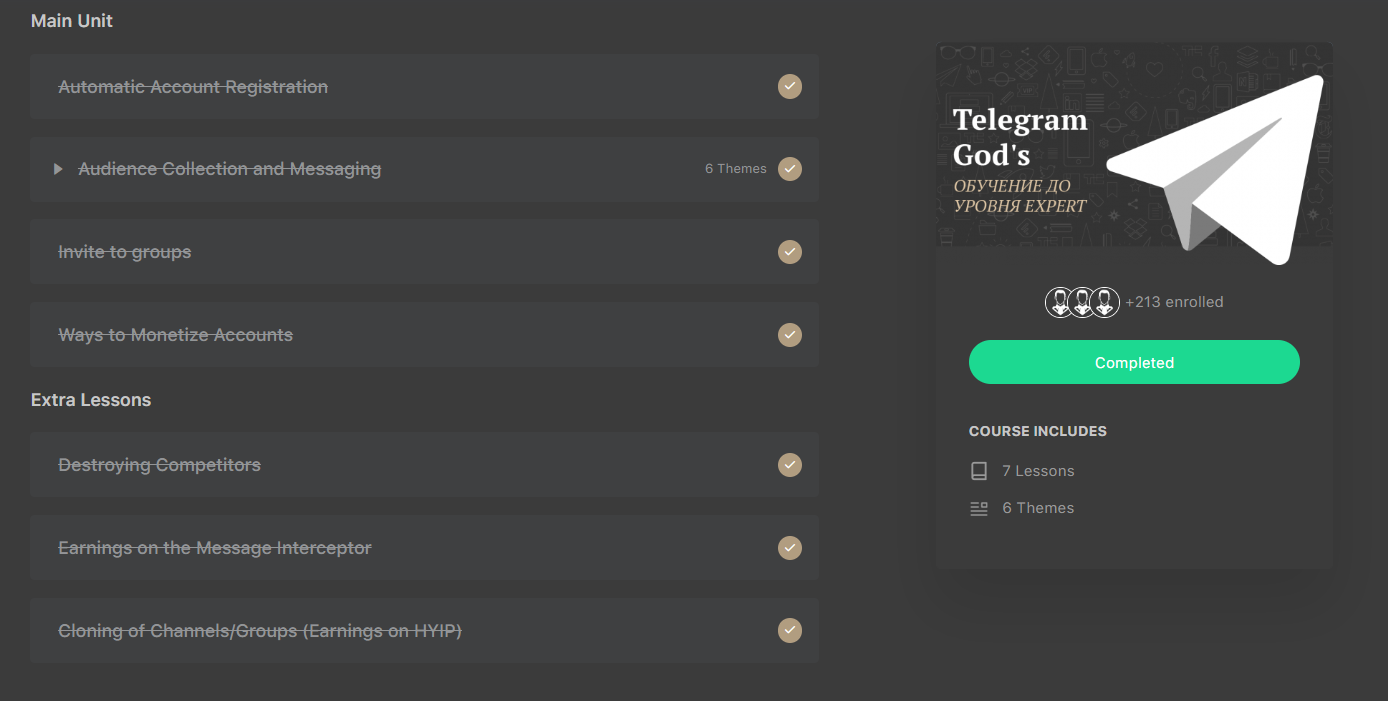Viewport: 1388px width, 701px height.
Task: Open Cloning of Channels/Groups lesson
Action: [424, 631]
